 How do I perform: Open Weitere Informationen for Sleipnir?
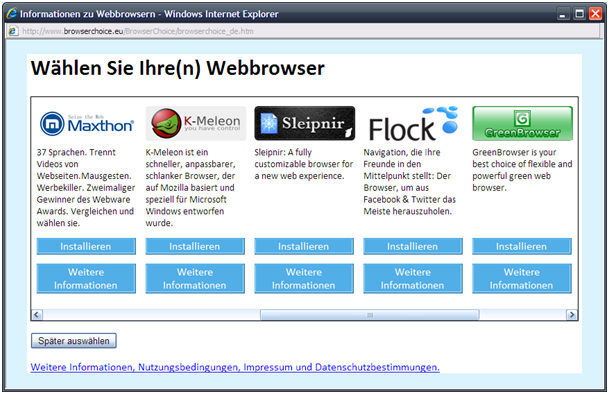[x=304, y=279]
